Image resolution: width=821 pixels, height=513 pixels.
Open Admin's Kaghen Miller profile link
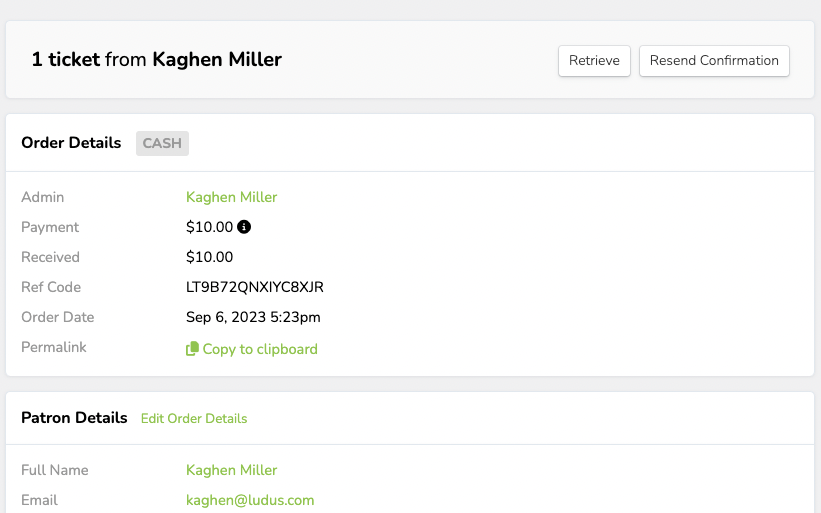coord(231,197)
